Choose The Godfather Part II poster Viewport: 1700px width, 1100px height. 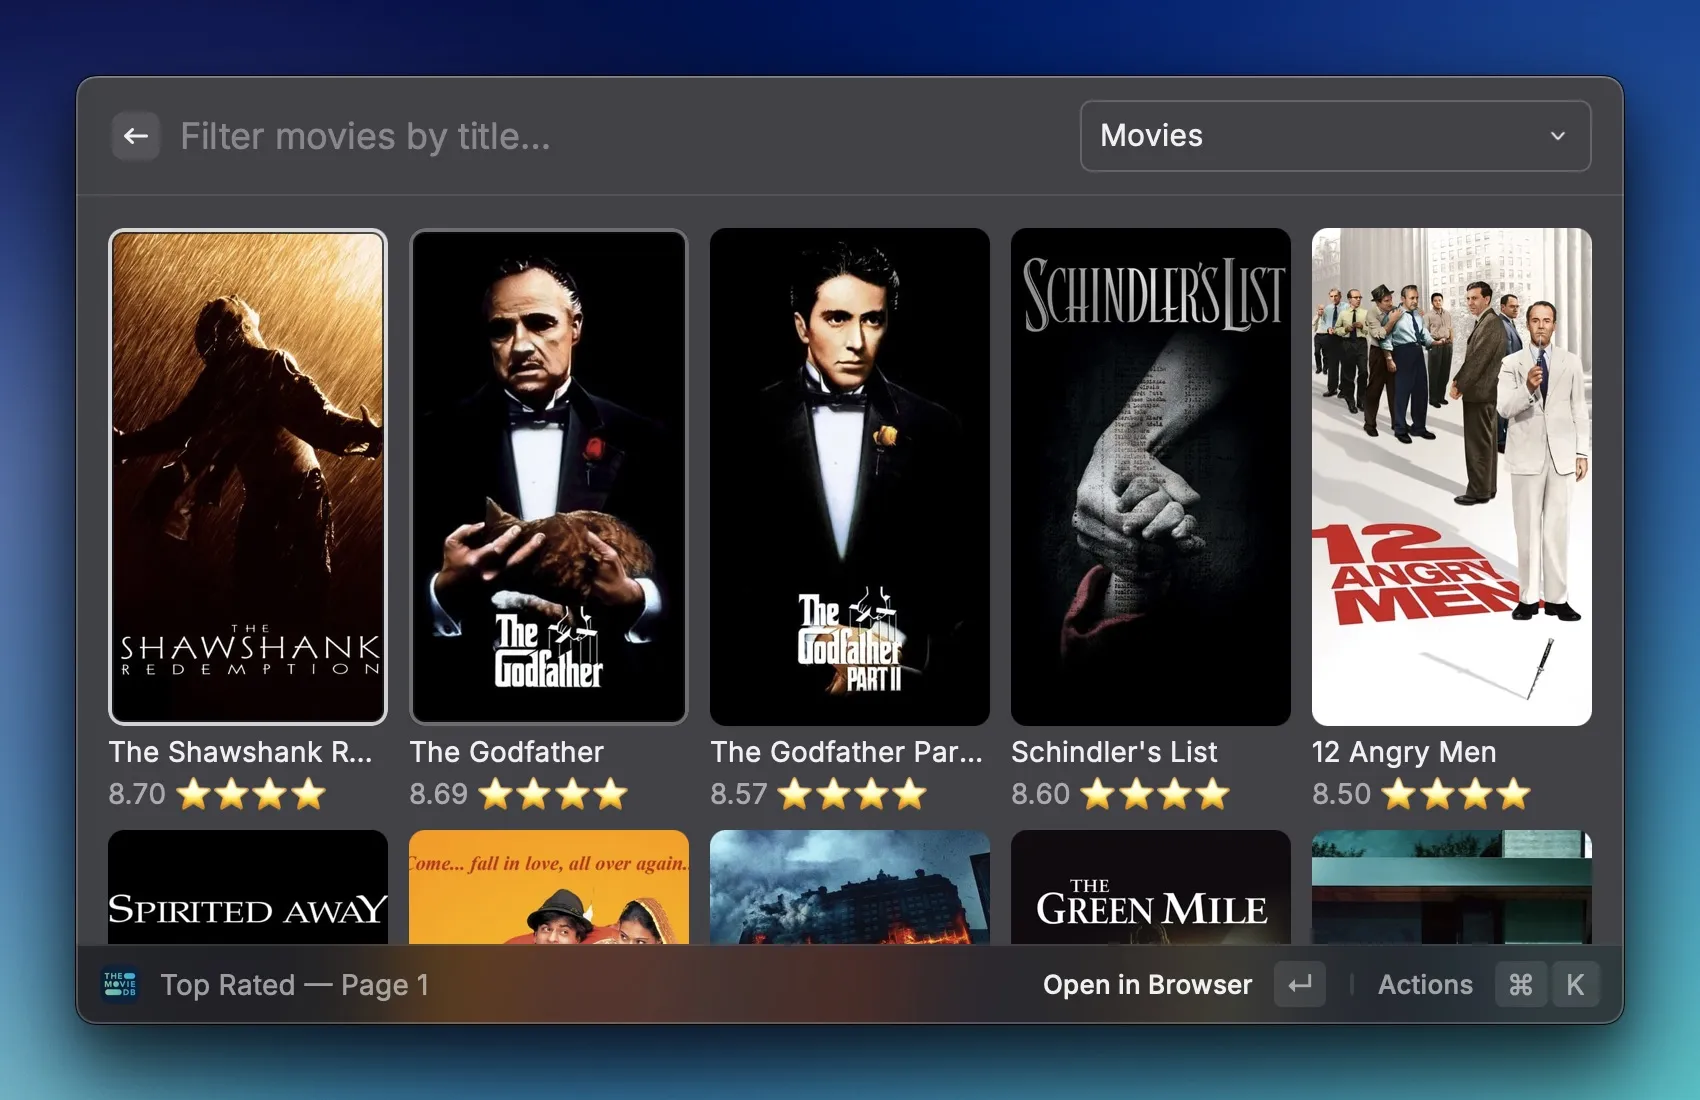click(x=850, y=477)
